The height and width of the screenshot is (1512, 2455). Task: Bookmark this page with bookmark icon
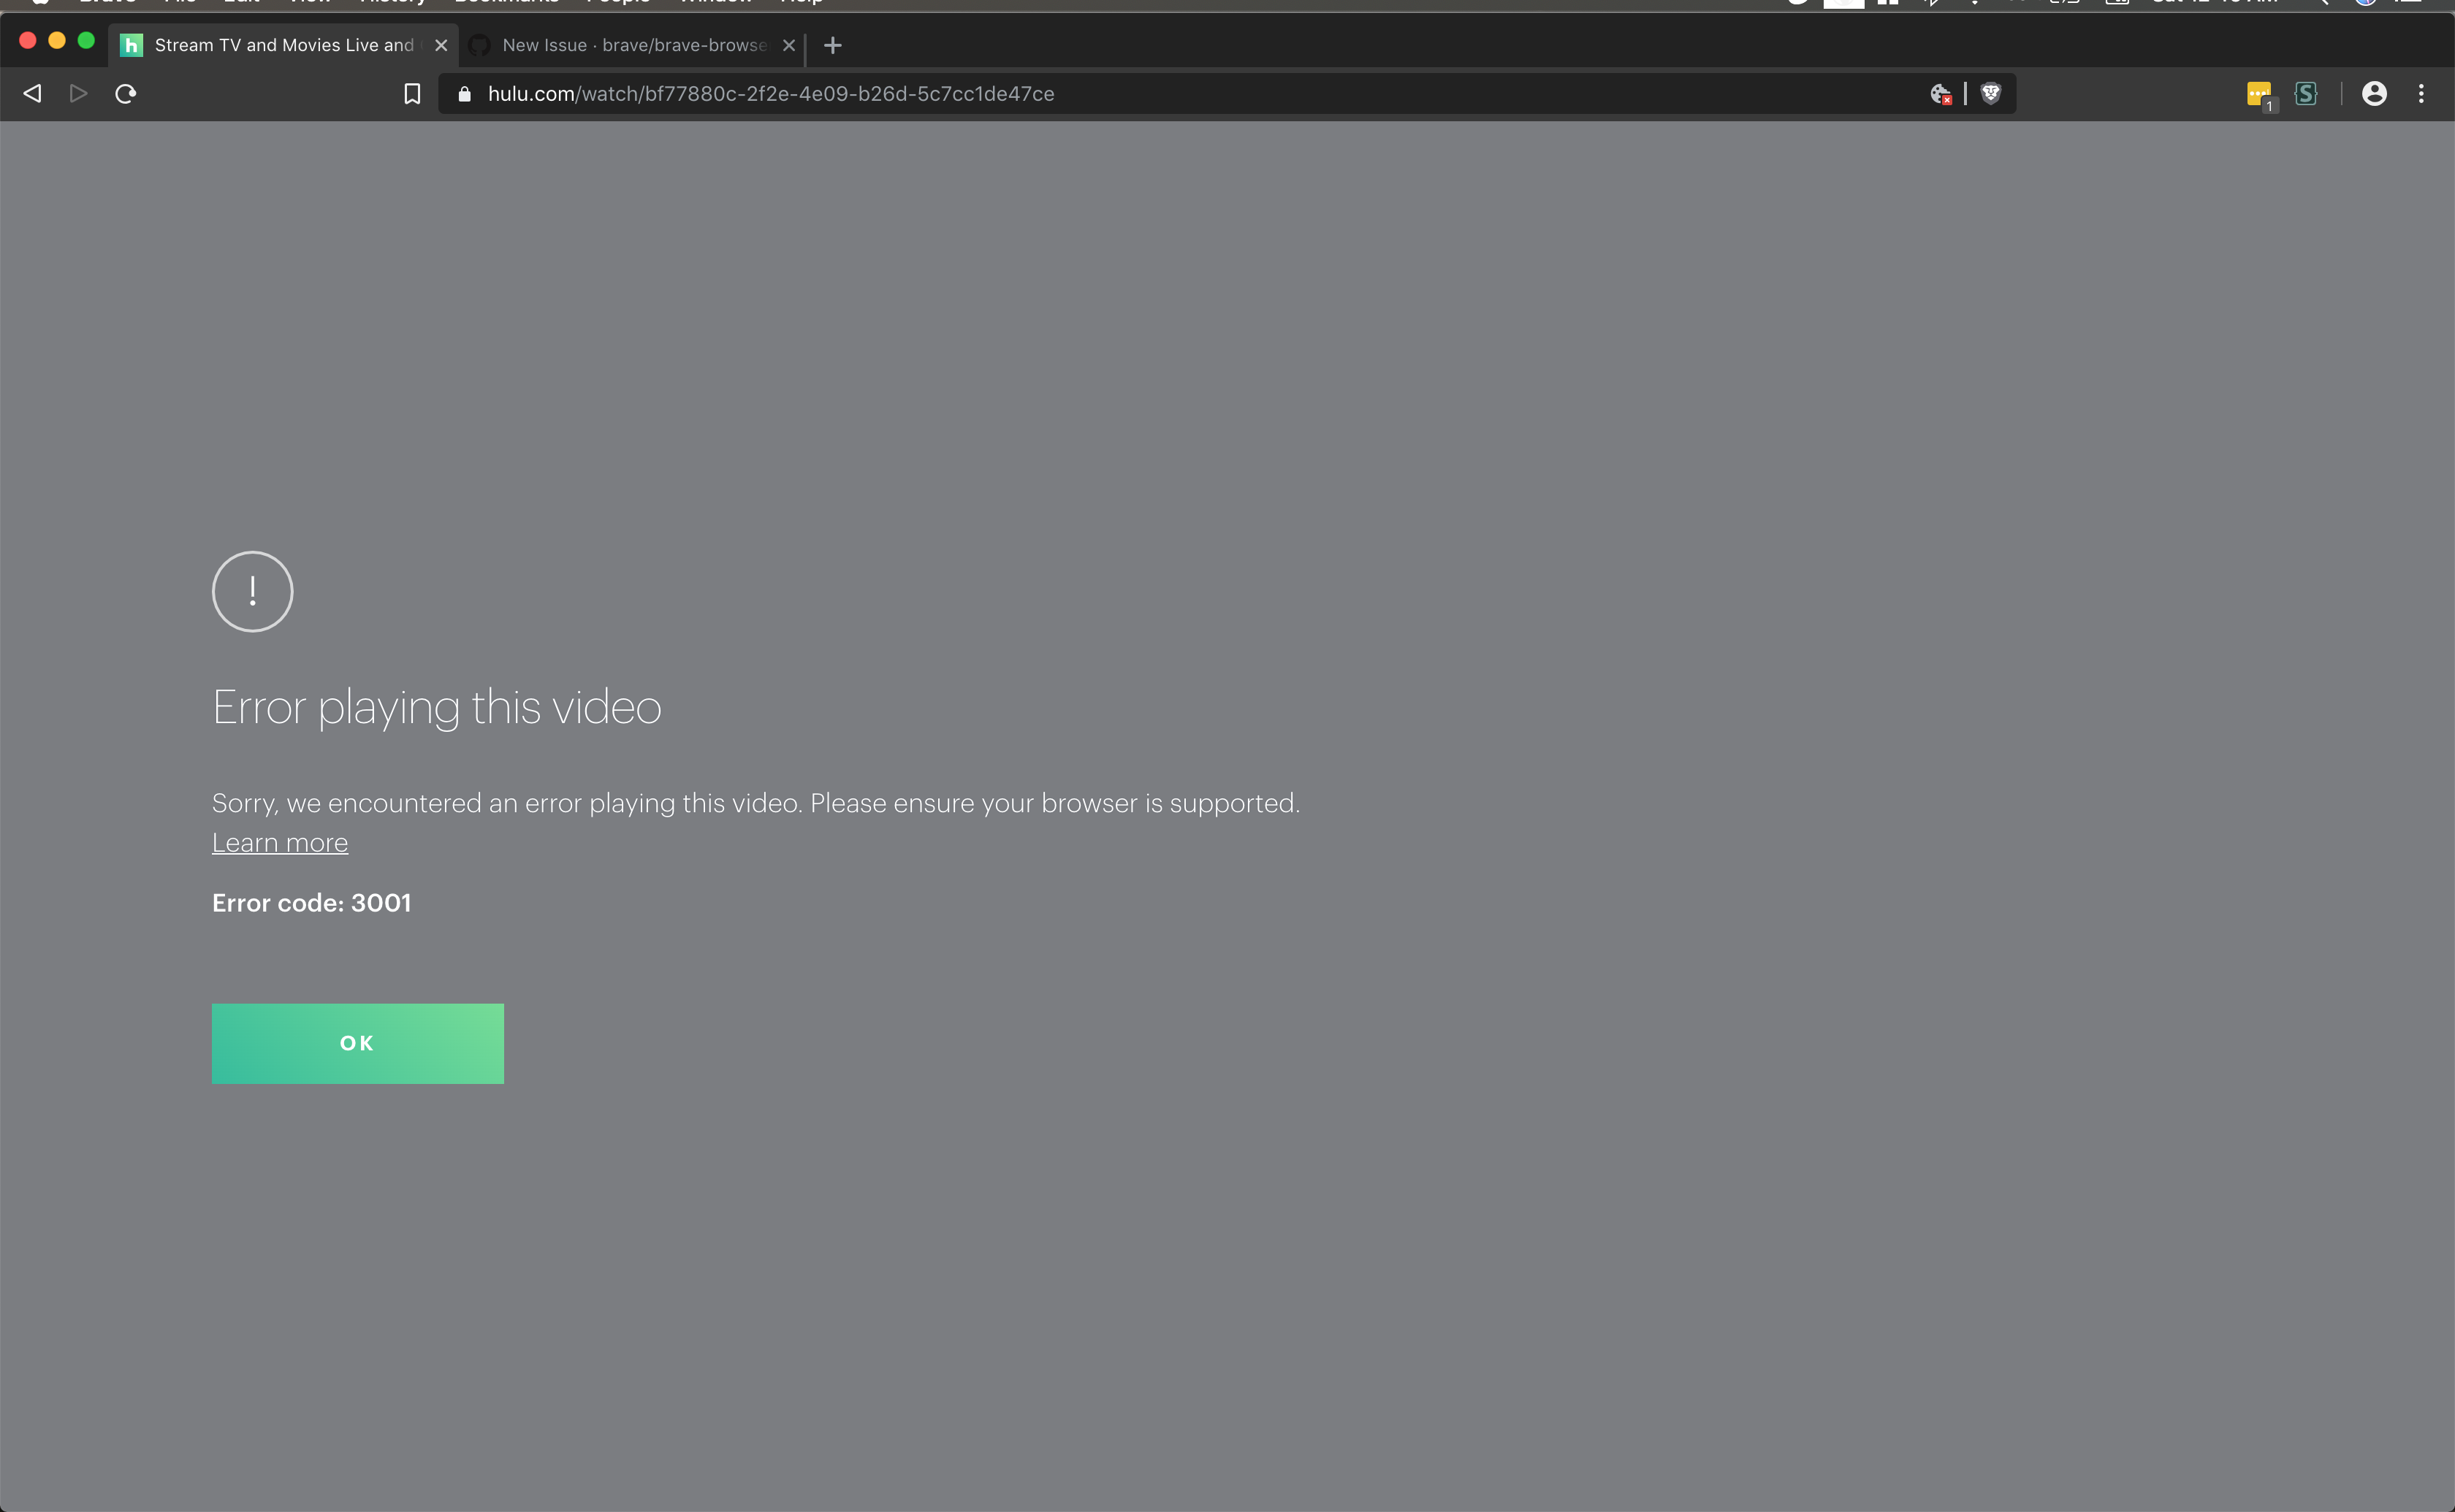click(x=412, y=94)
